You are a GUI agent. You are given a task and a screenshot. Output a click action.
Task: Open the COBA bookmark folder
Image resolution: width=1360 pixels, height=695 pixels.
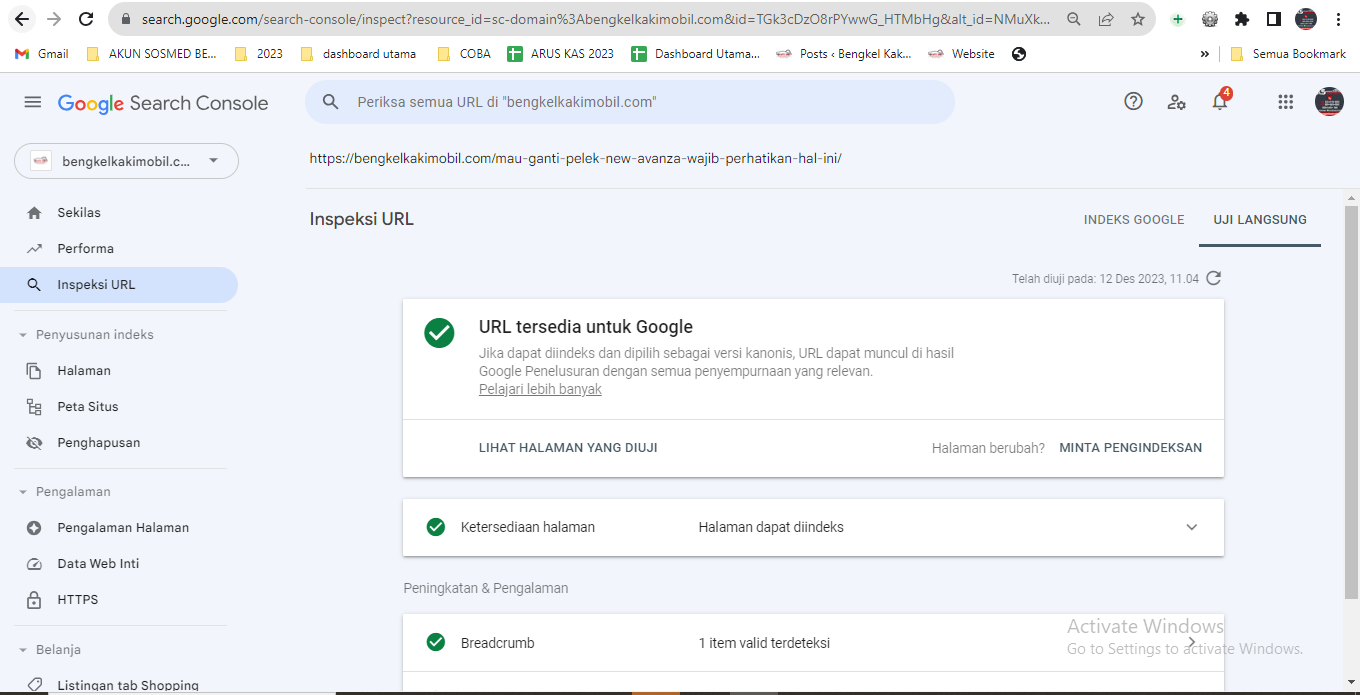coord(464,54)
